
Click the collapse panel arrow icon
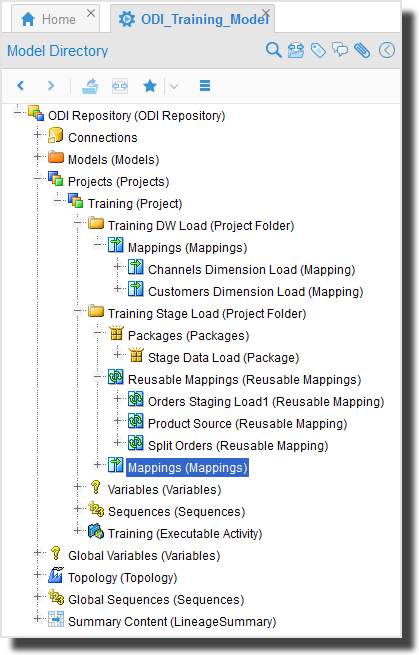tap(387, 51)
